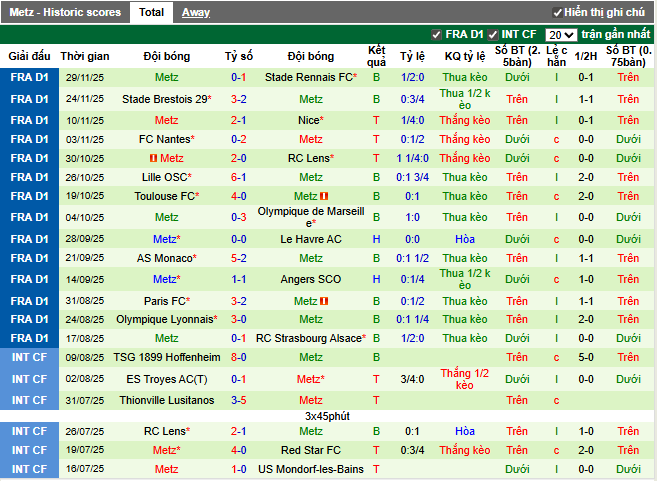Uncheck the FRA D1 filter checkbox

[436, 35]
